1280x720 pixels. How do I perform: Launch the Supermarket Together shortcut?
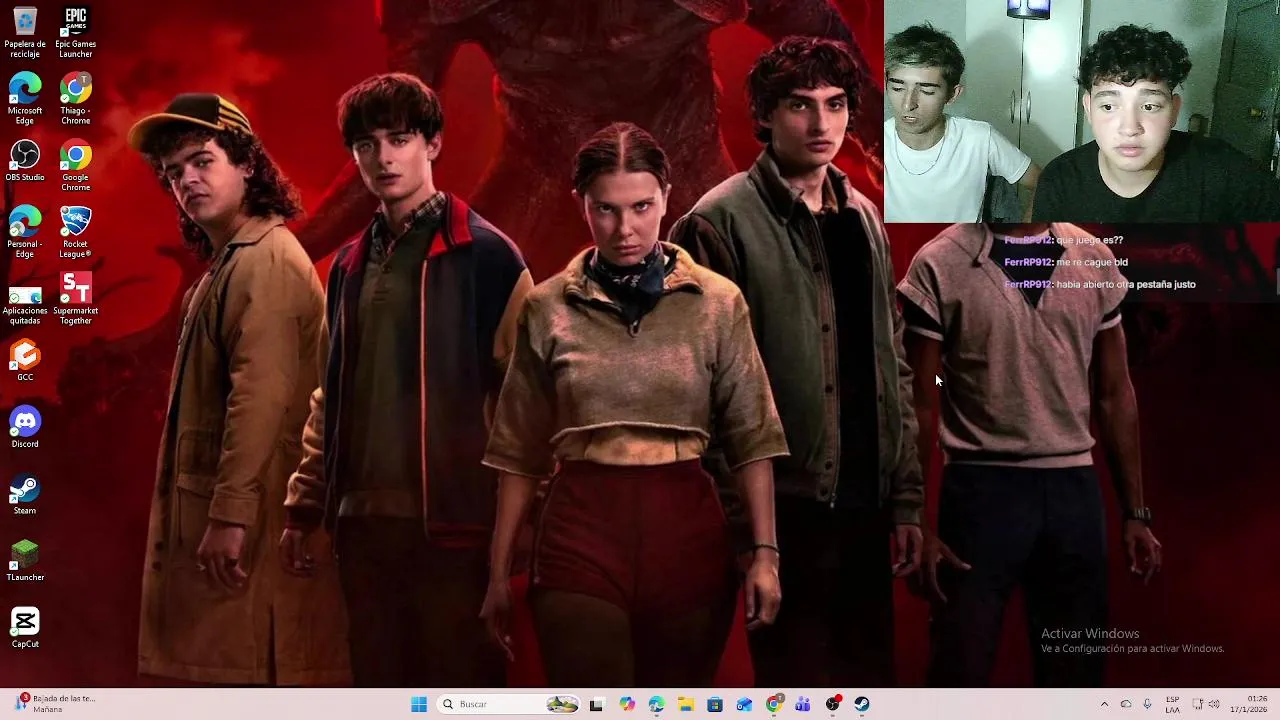(x=76, y=299)
